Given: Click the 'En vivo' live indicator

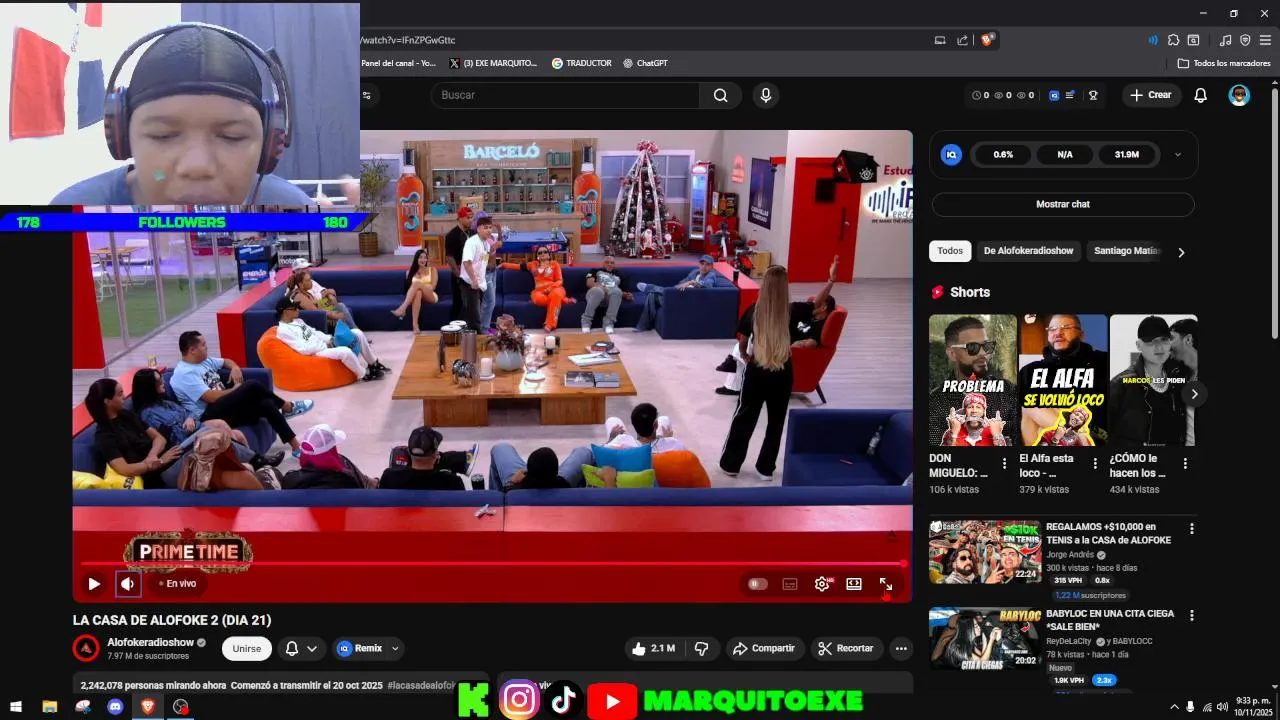Looking at the screenshot, I should pyautogui.click(x=178, y=584).
